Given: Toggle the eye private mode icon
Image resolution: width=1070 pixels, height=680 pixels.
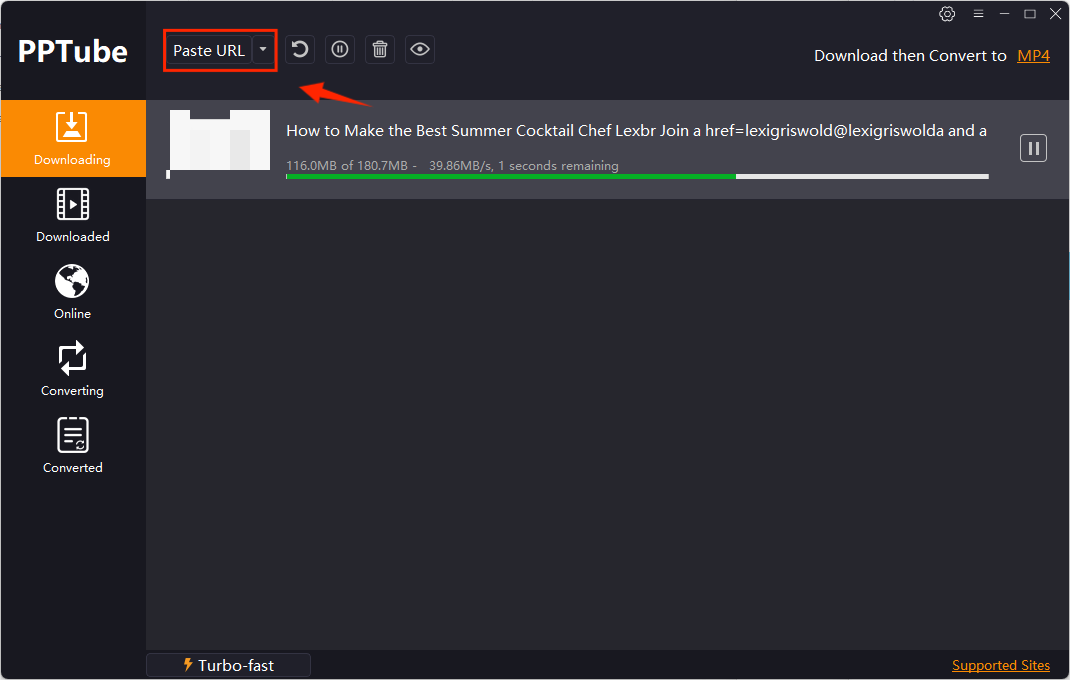Looking at the screenshot, I should pos(420,50).
